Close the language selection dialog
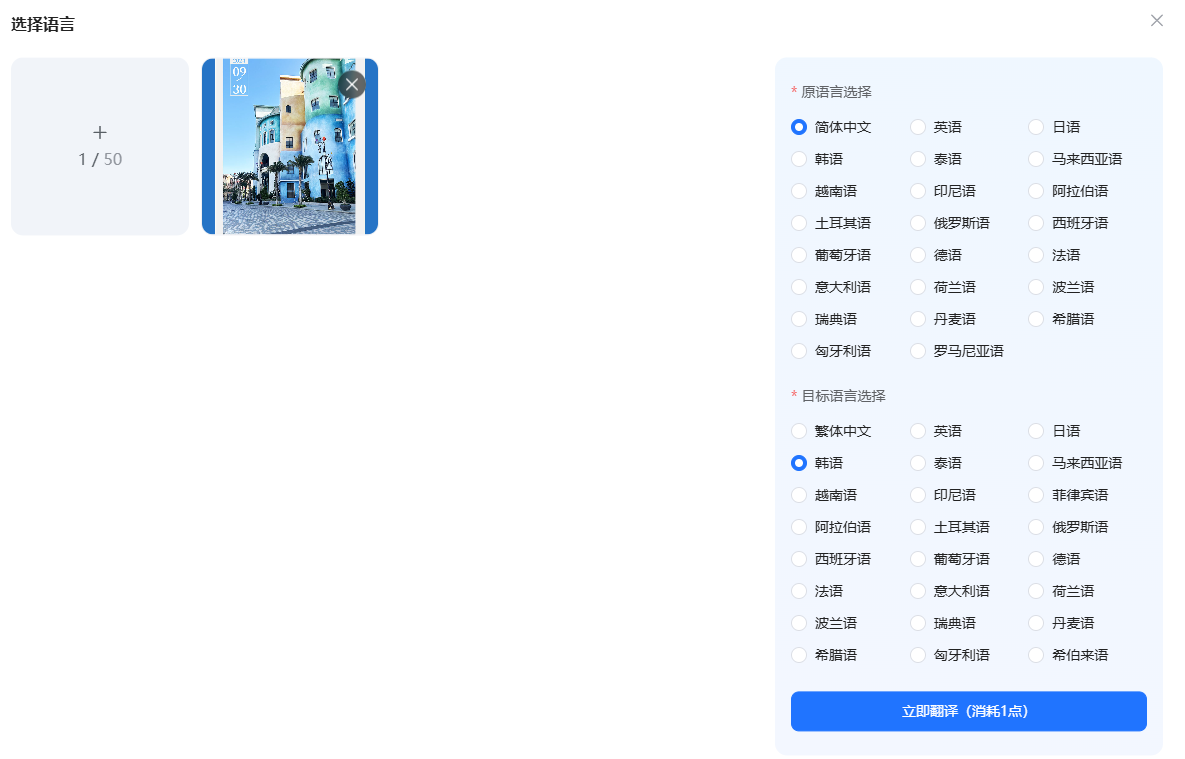 click(1157, 21)
